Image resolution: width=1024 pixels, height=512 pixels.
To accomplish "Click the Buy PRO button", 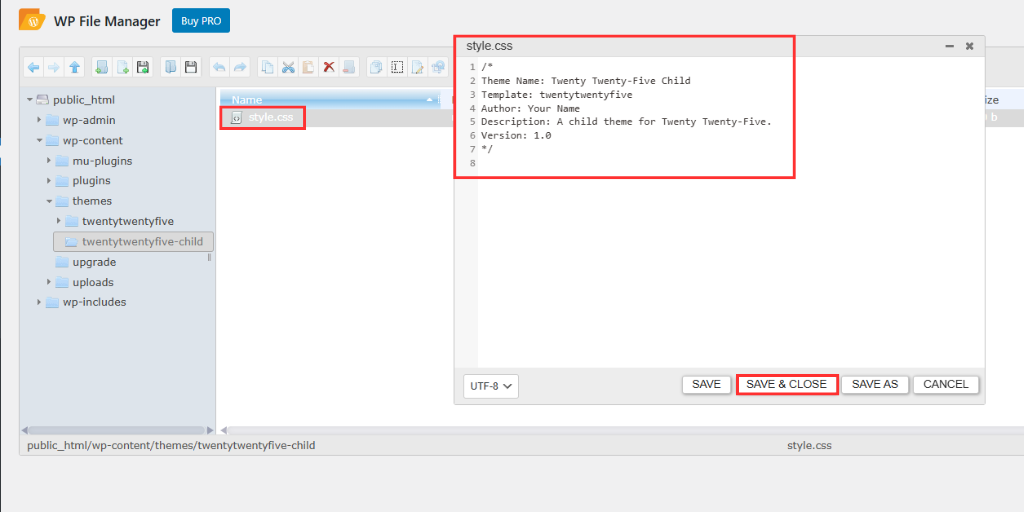I will tap(201, 21).
